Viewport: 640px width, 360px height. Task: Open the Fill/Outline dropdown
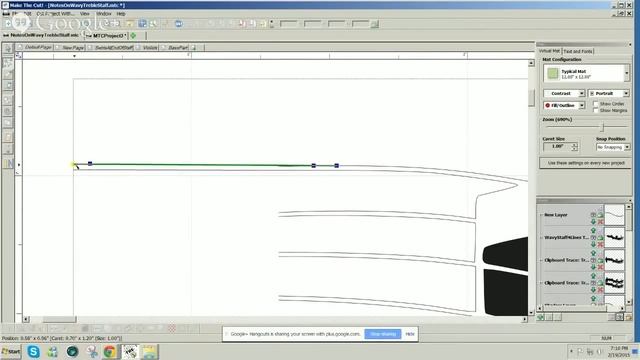tap(564, 105)
